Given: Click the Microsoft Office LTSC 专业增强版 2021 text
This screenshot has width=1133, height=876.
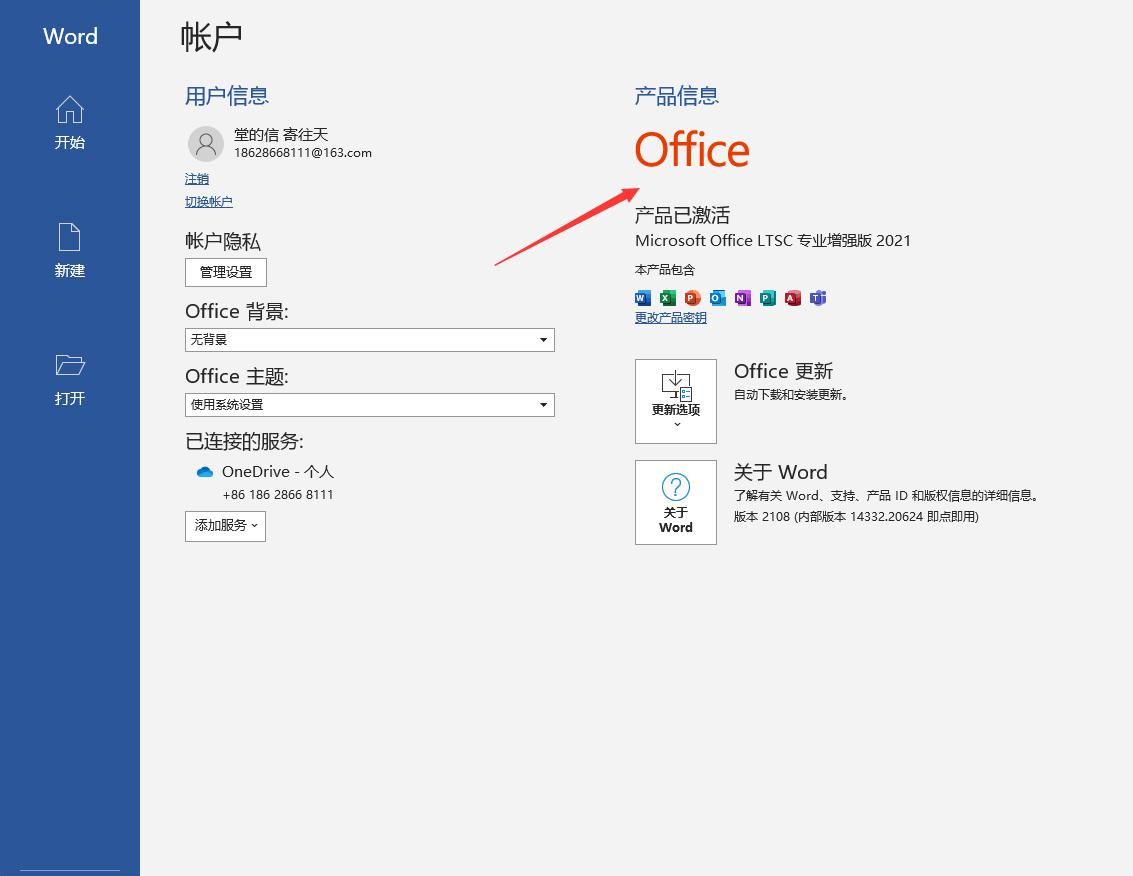Looking at the screenshot, I should (x=772, y=241).
